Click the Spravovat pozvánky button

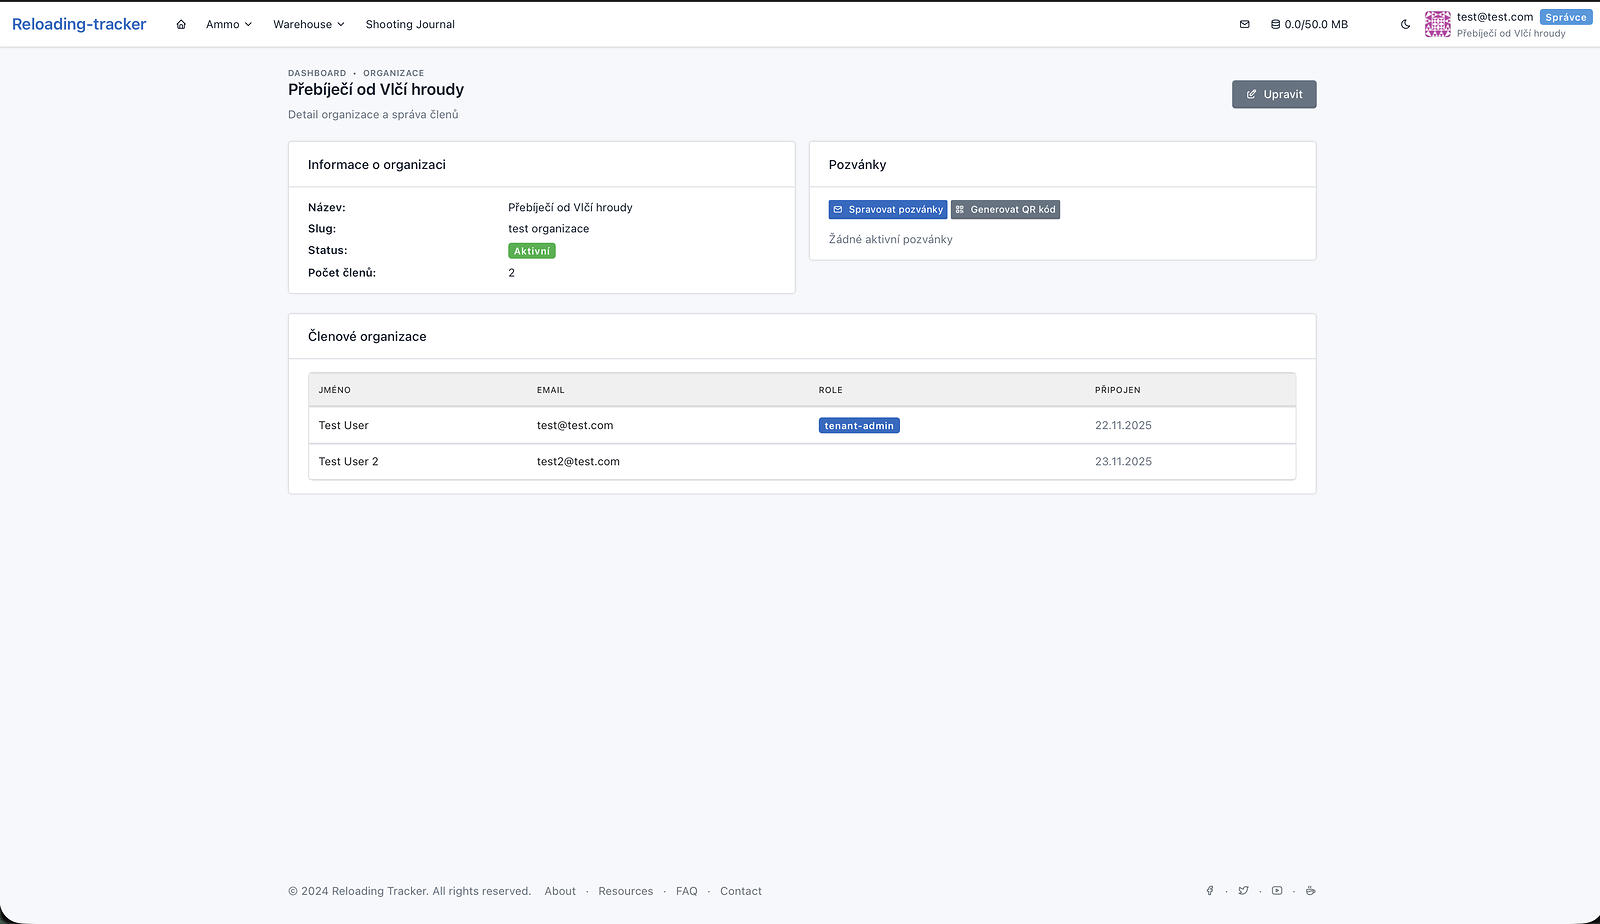[887, 209]
